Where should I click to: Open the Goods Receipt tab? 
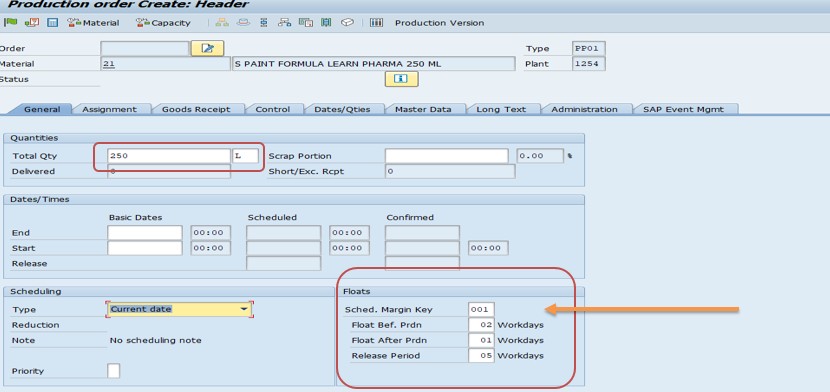click(x=196, y=109)
